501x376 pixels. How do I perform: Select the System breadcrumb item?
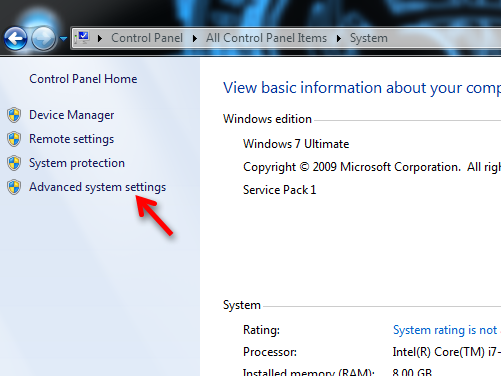point(369,38)
